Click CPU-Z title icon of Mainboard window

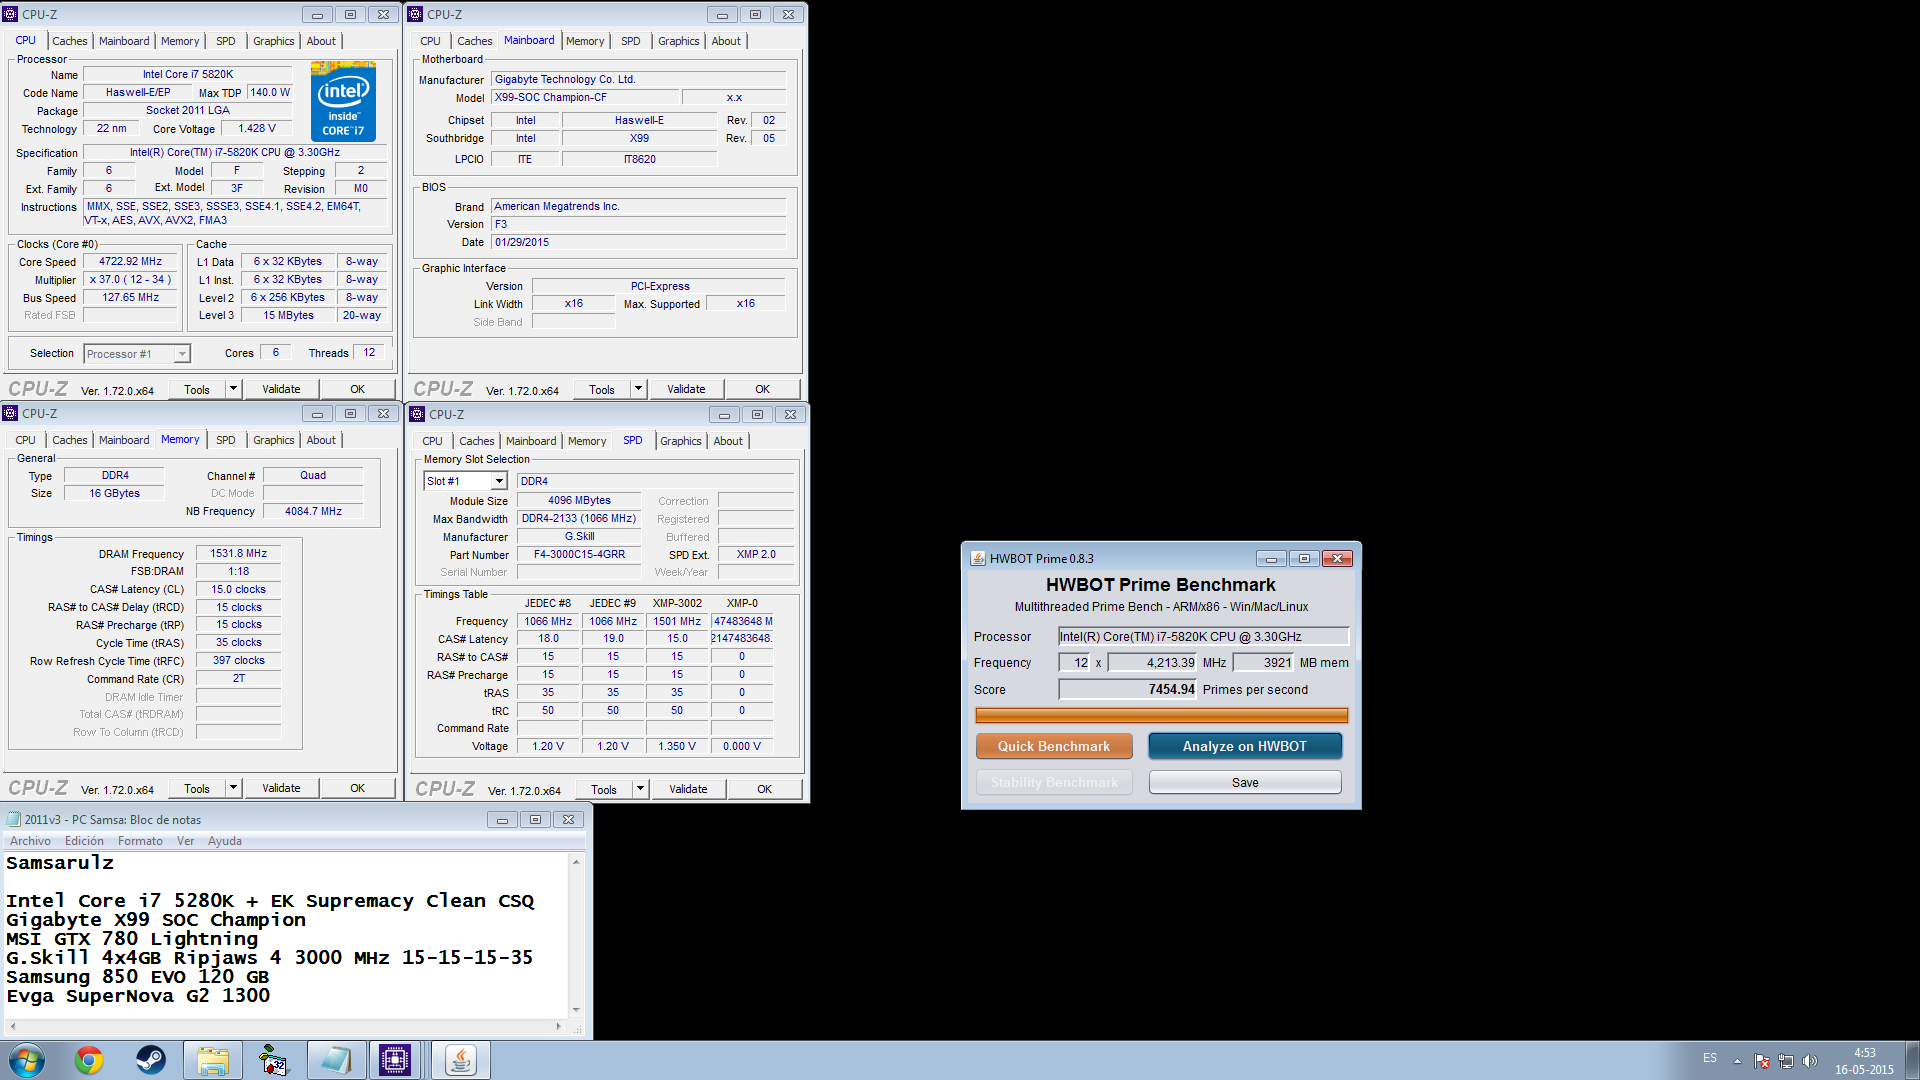point(415,14)
